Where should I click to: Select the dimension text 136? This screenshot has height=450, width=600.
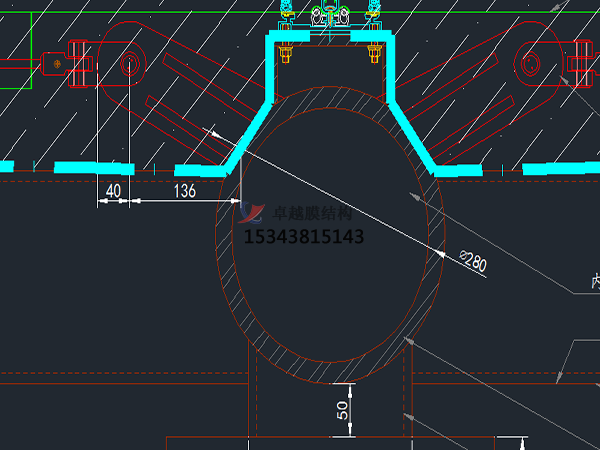point(185,190)
